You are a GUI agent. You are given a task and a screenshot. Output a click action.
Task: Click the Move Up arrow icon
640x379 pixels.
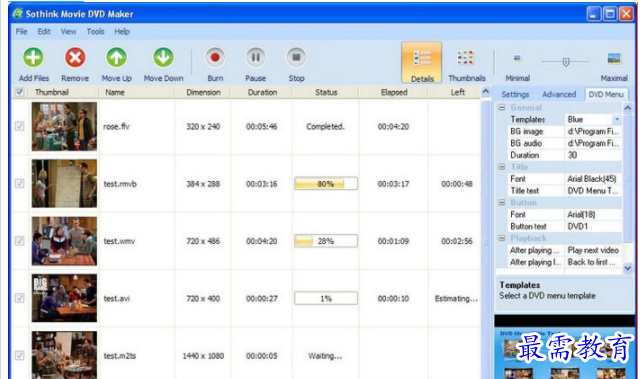pyautogui.click(x=116, y=58)
